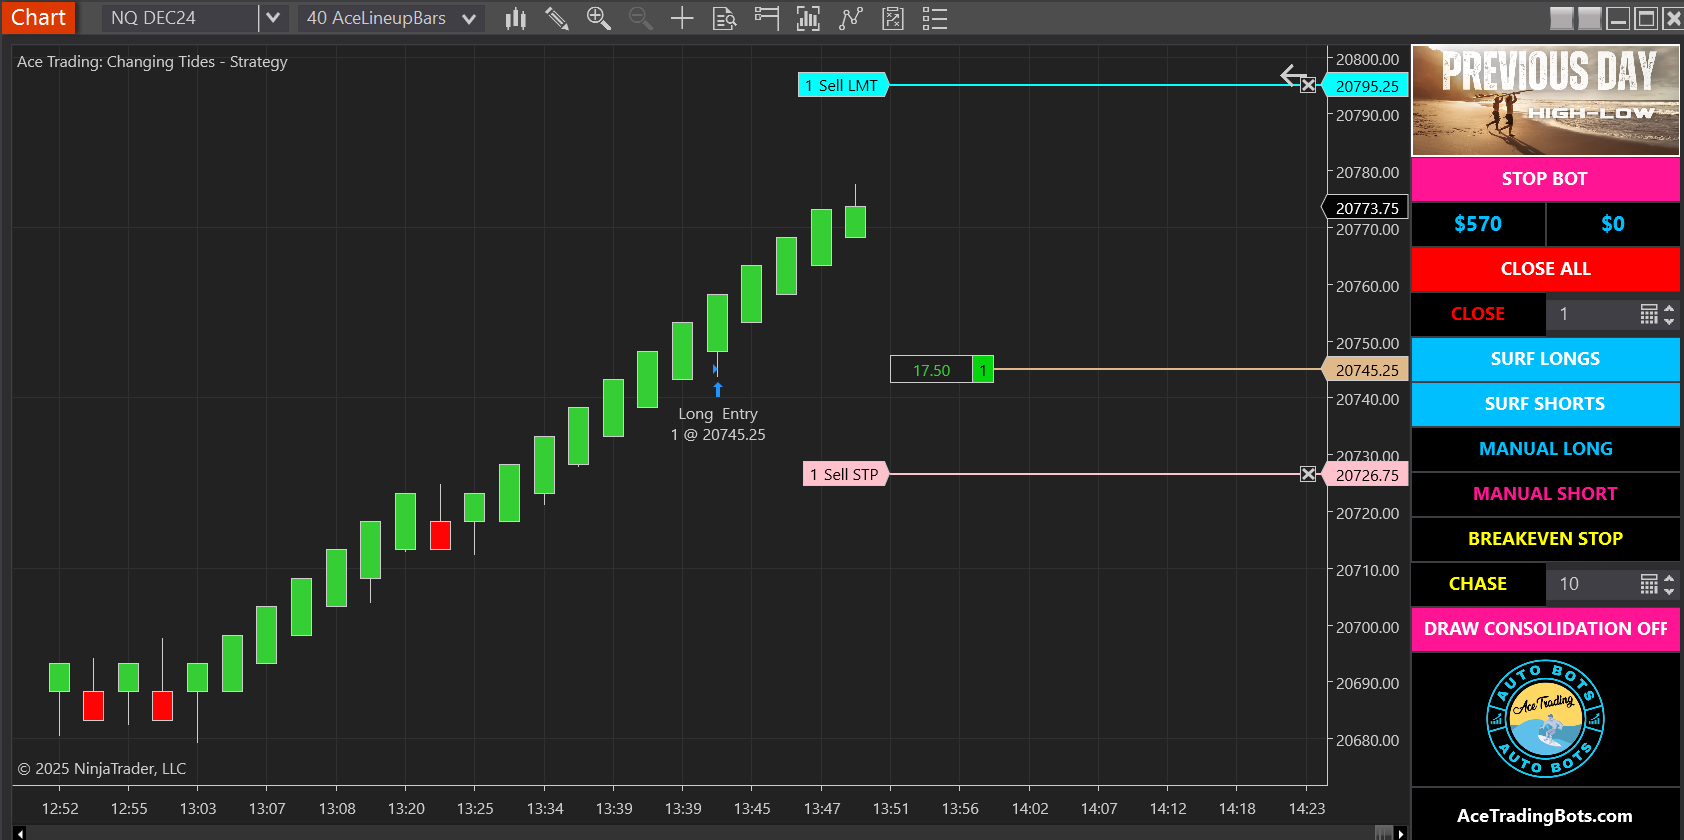Image resolution: width=1684 pixels, height=840 pixels.
Task: Click the 20795.25 limit price tag
Action: (1366, 86)
